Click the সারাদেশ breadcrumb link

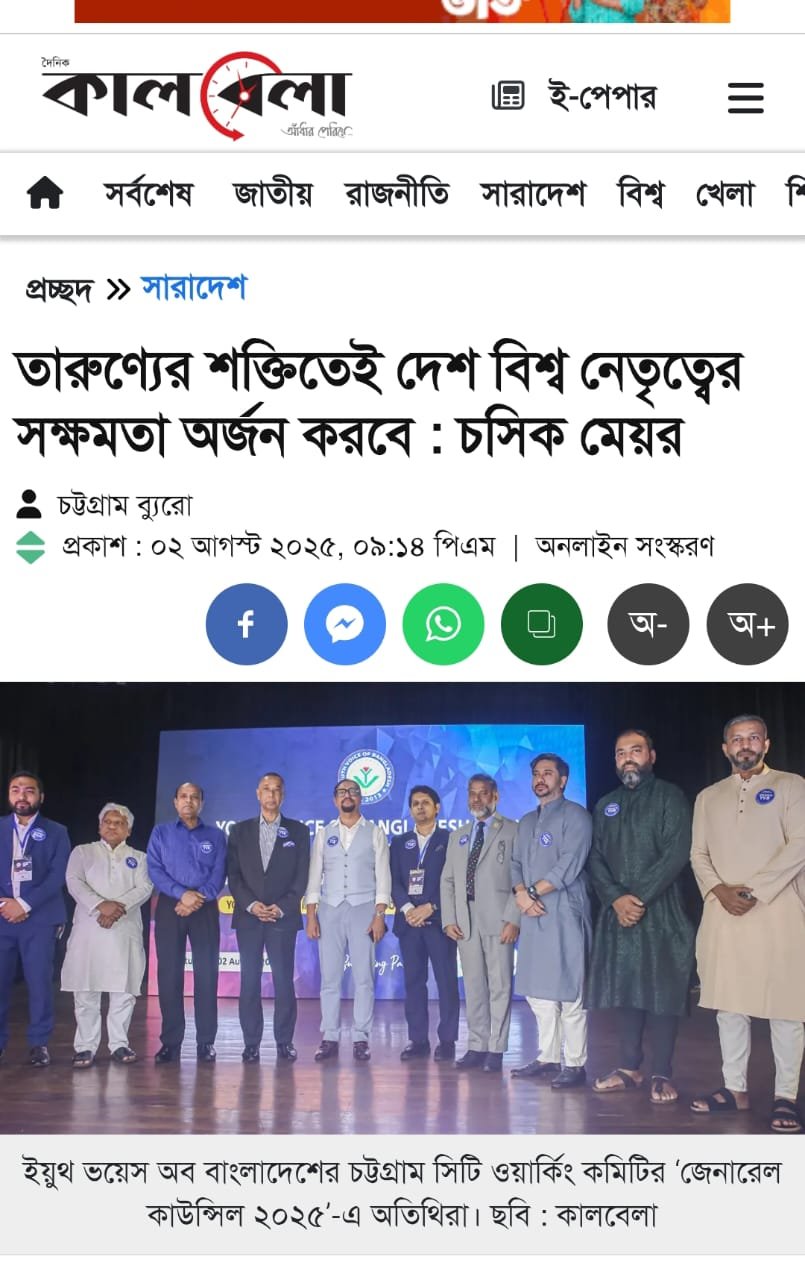[194, 288]
